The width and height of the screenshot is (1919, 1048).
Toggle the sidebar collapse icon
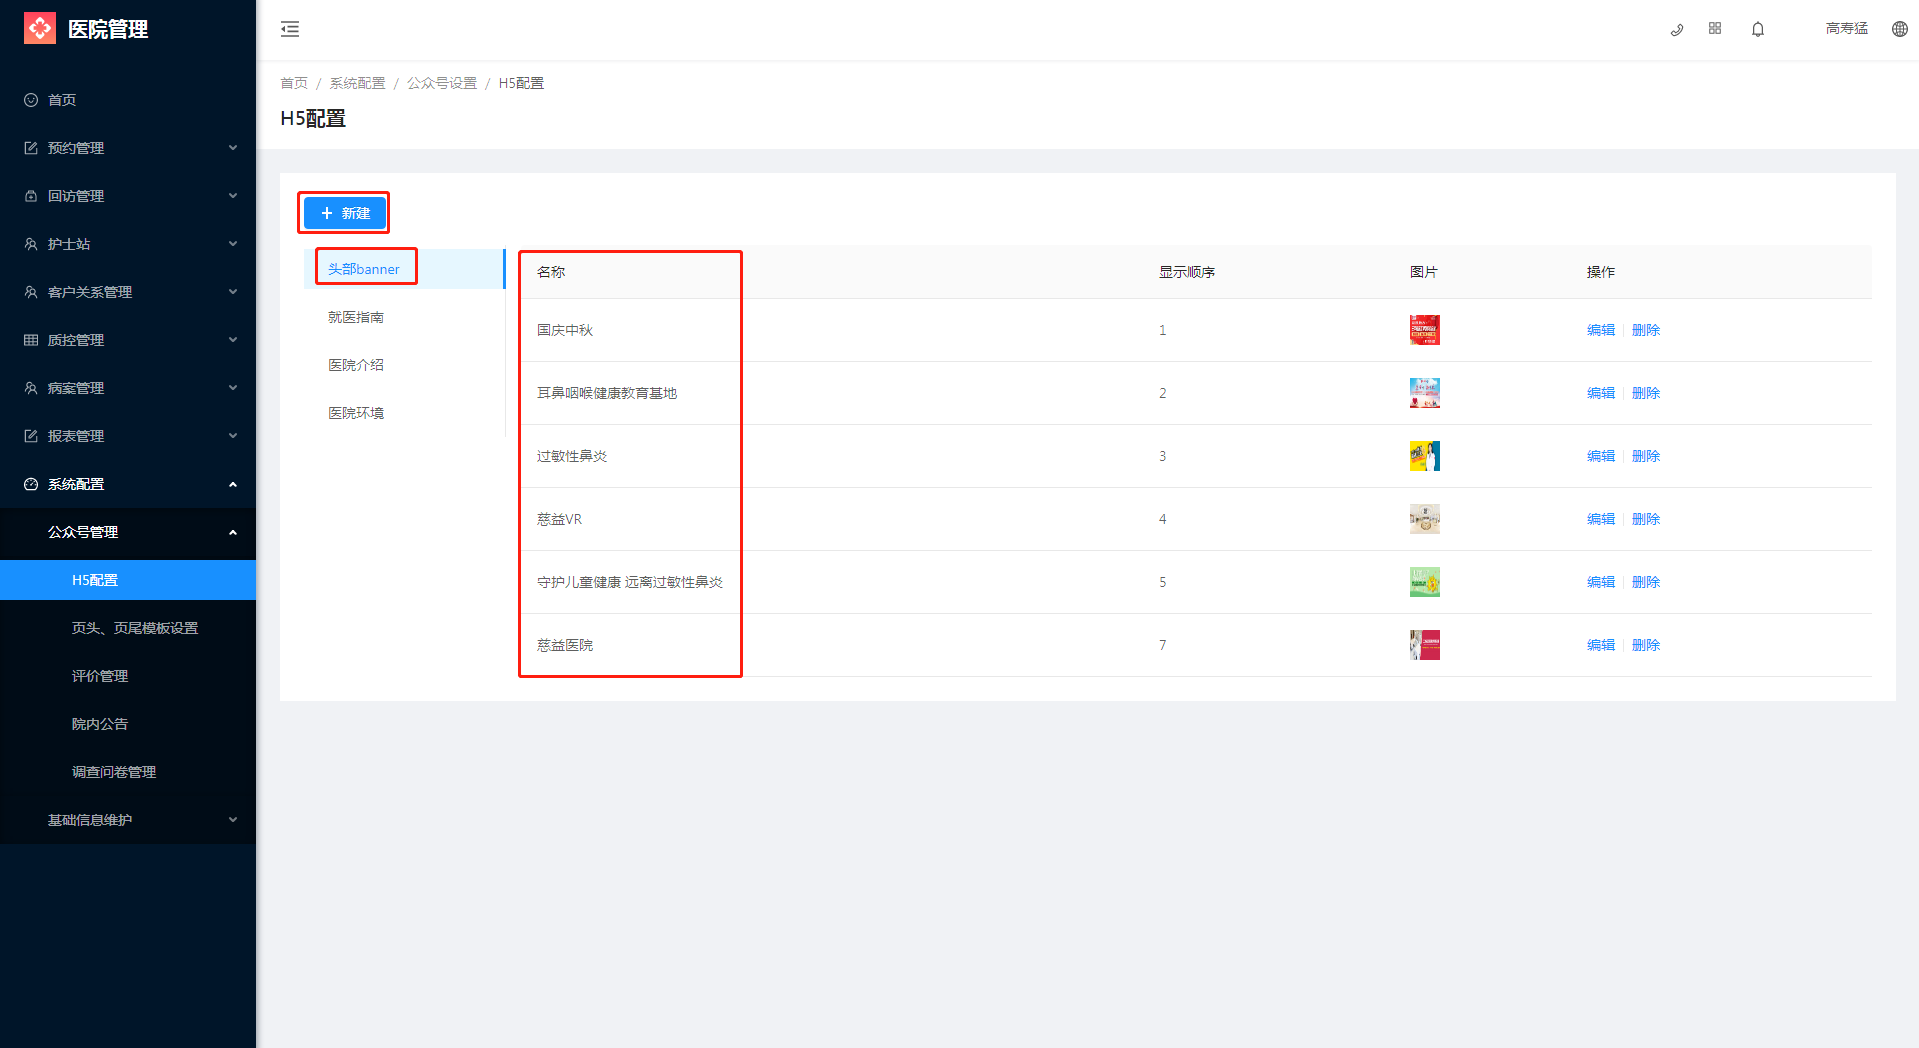pyautogui.click(x=290, y=29)
